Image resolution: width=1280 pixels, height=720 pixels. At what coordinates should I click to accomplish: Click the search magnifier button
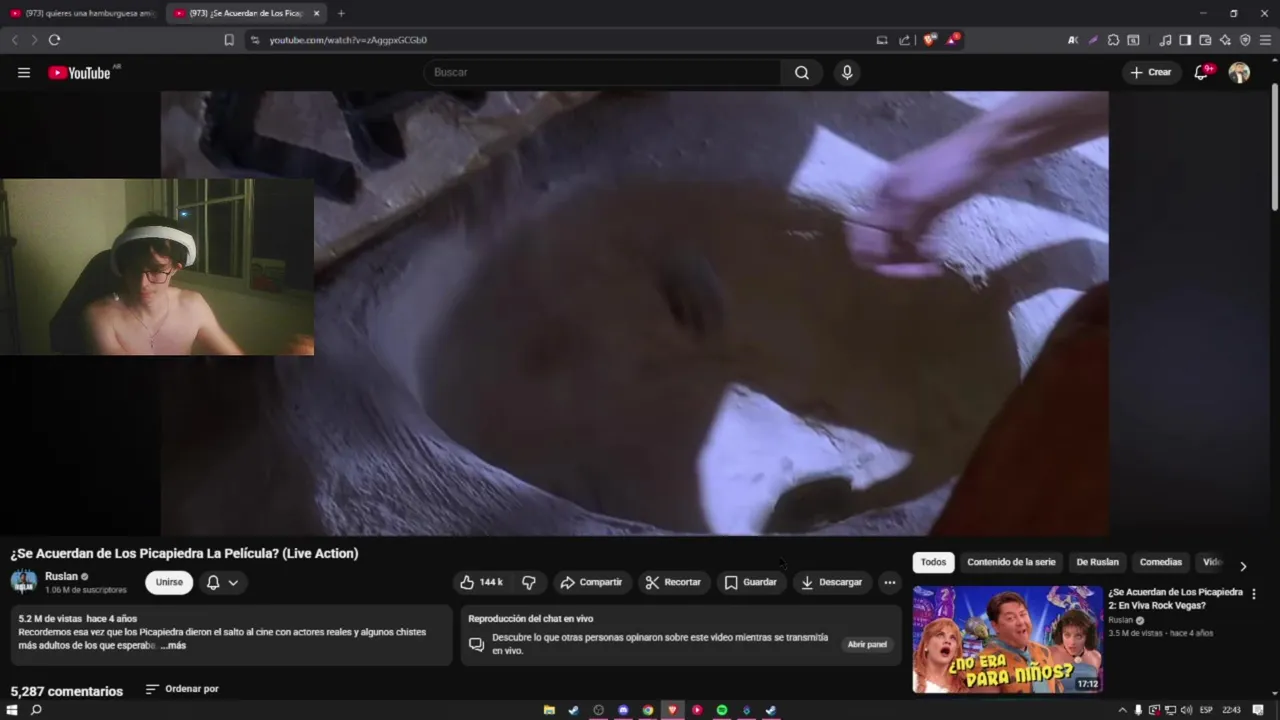pos(802,72)
